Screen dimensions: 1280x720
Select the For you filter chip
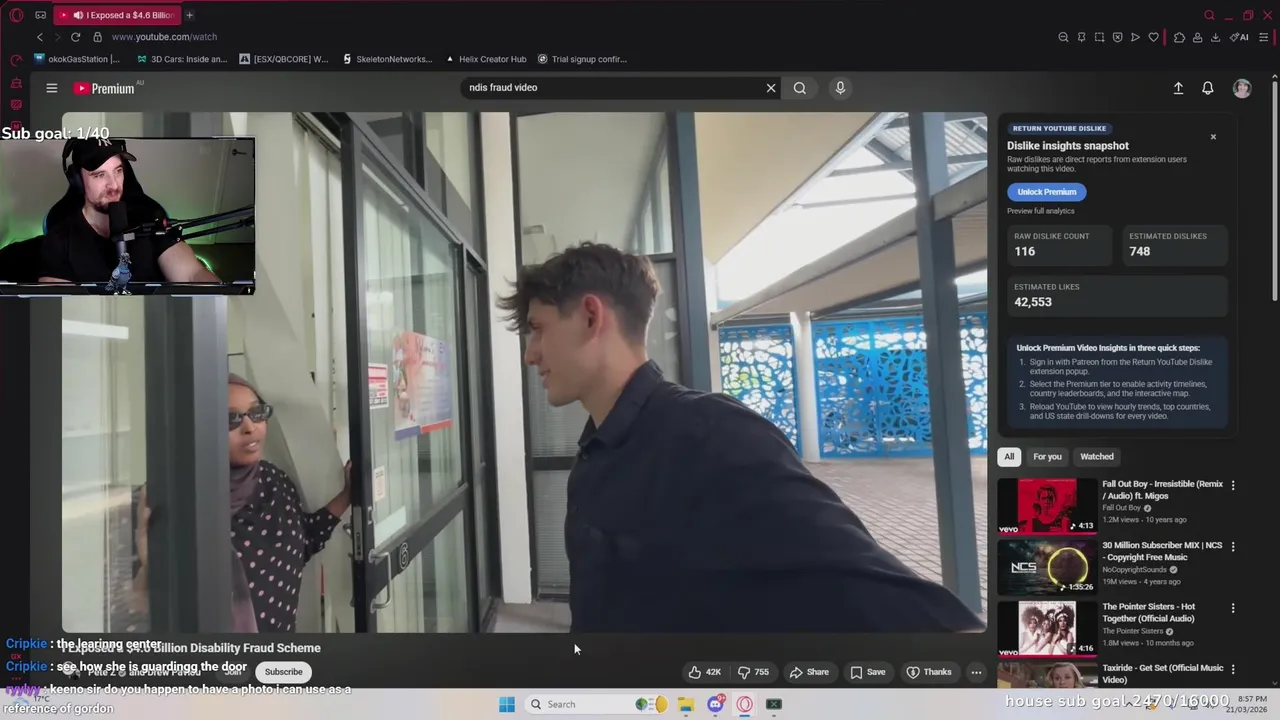pyautogui.click(x=1047, y=457)
